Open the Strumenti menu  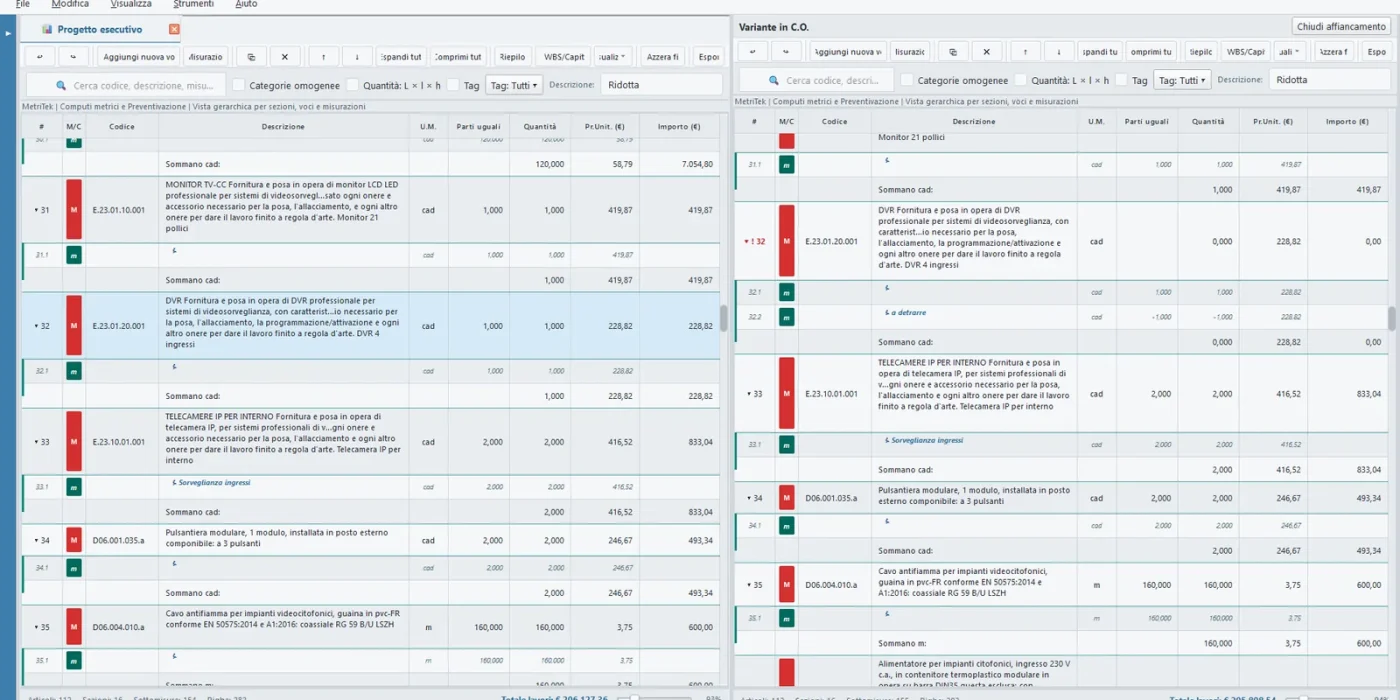(x=193, y=4)
